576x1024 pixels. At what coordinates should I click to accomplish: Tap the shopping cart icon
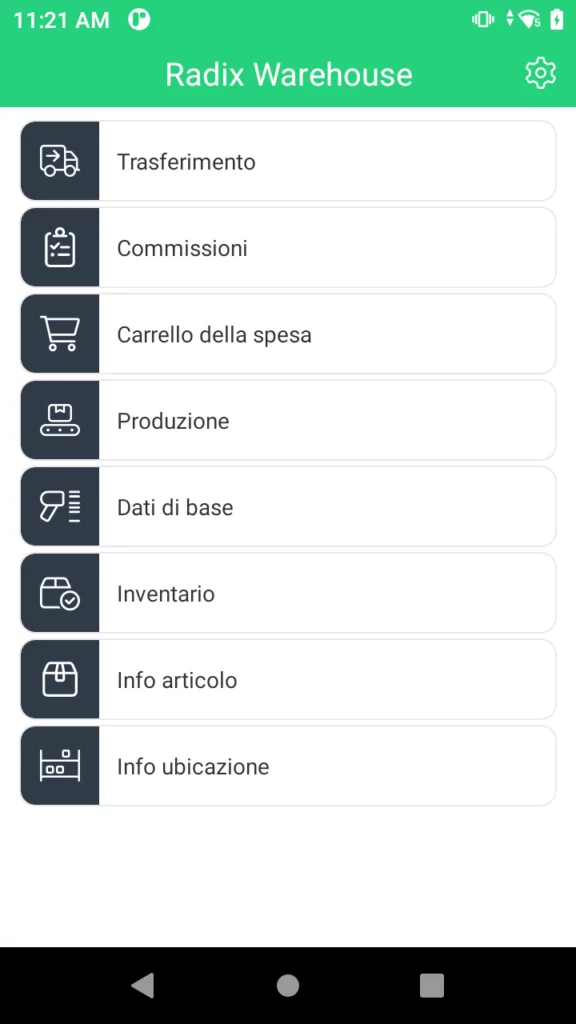[59, 334]
